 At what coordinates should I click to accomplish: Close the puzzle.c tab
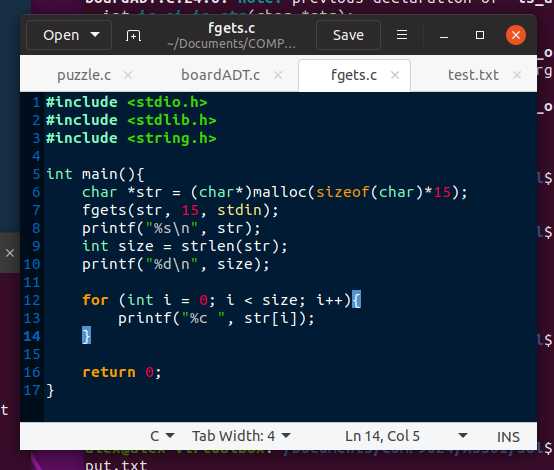coord(128,75)
